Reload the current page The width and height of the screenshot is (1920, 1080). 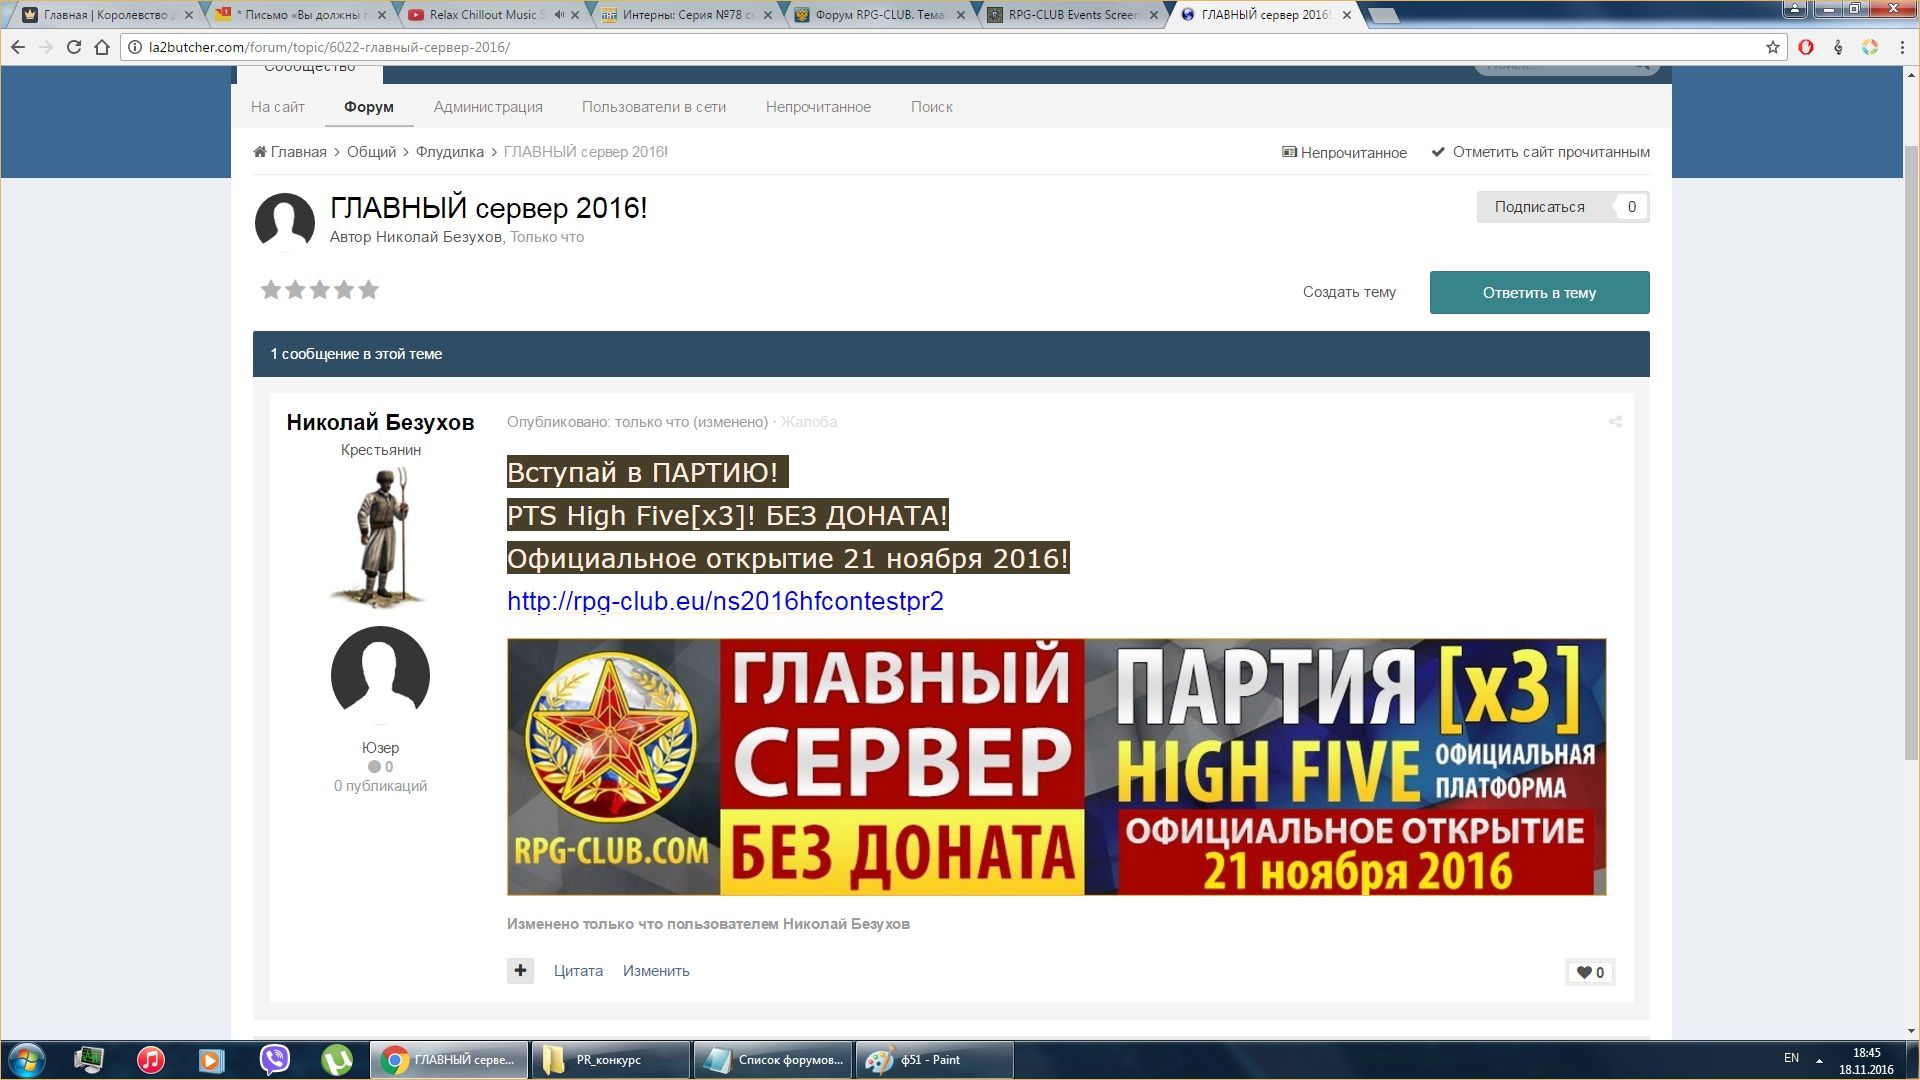click(74, 47)
